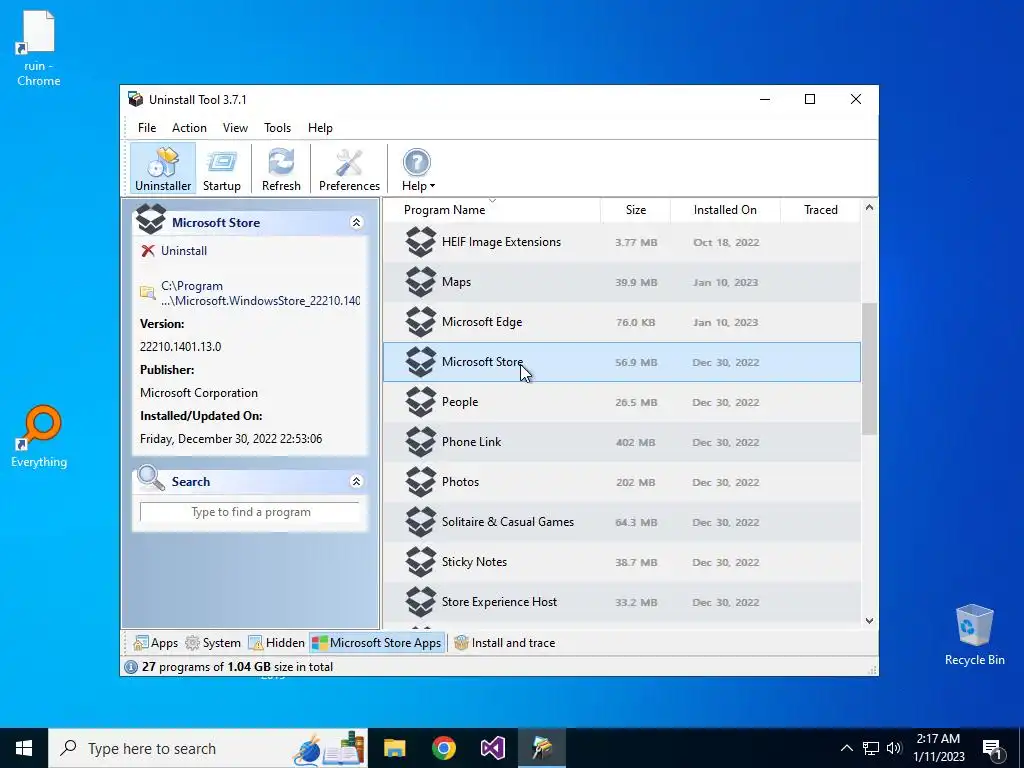Open the Help toolbar dropdown
Viewport: 1024px width, 768px height.
pyautogui.click(x=418, y=168)
